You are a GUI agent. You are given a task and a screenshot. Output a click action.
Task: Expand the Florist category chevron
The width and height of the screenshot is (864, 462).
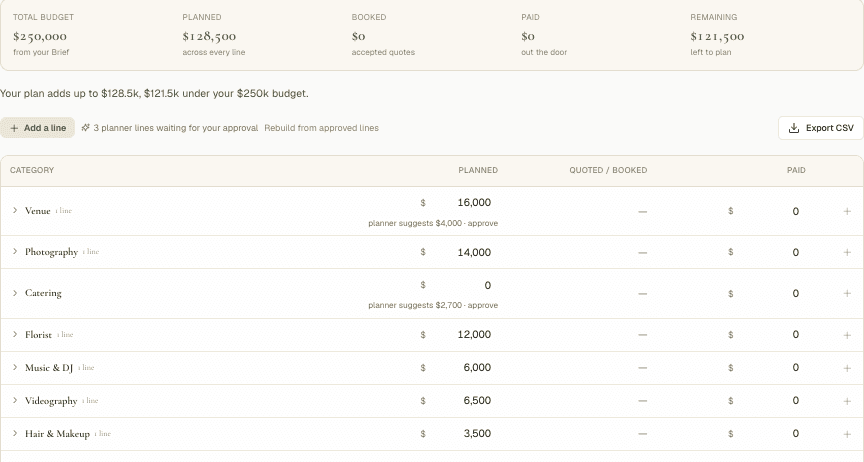click(x=15, y=334)
